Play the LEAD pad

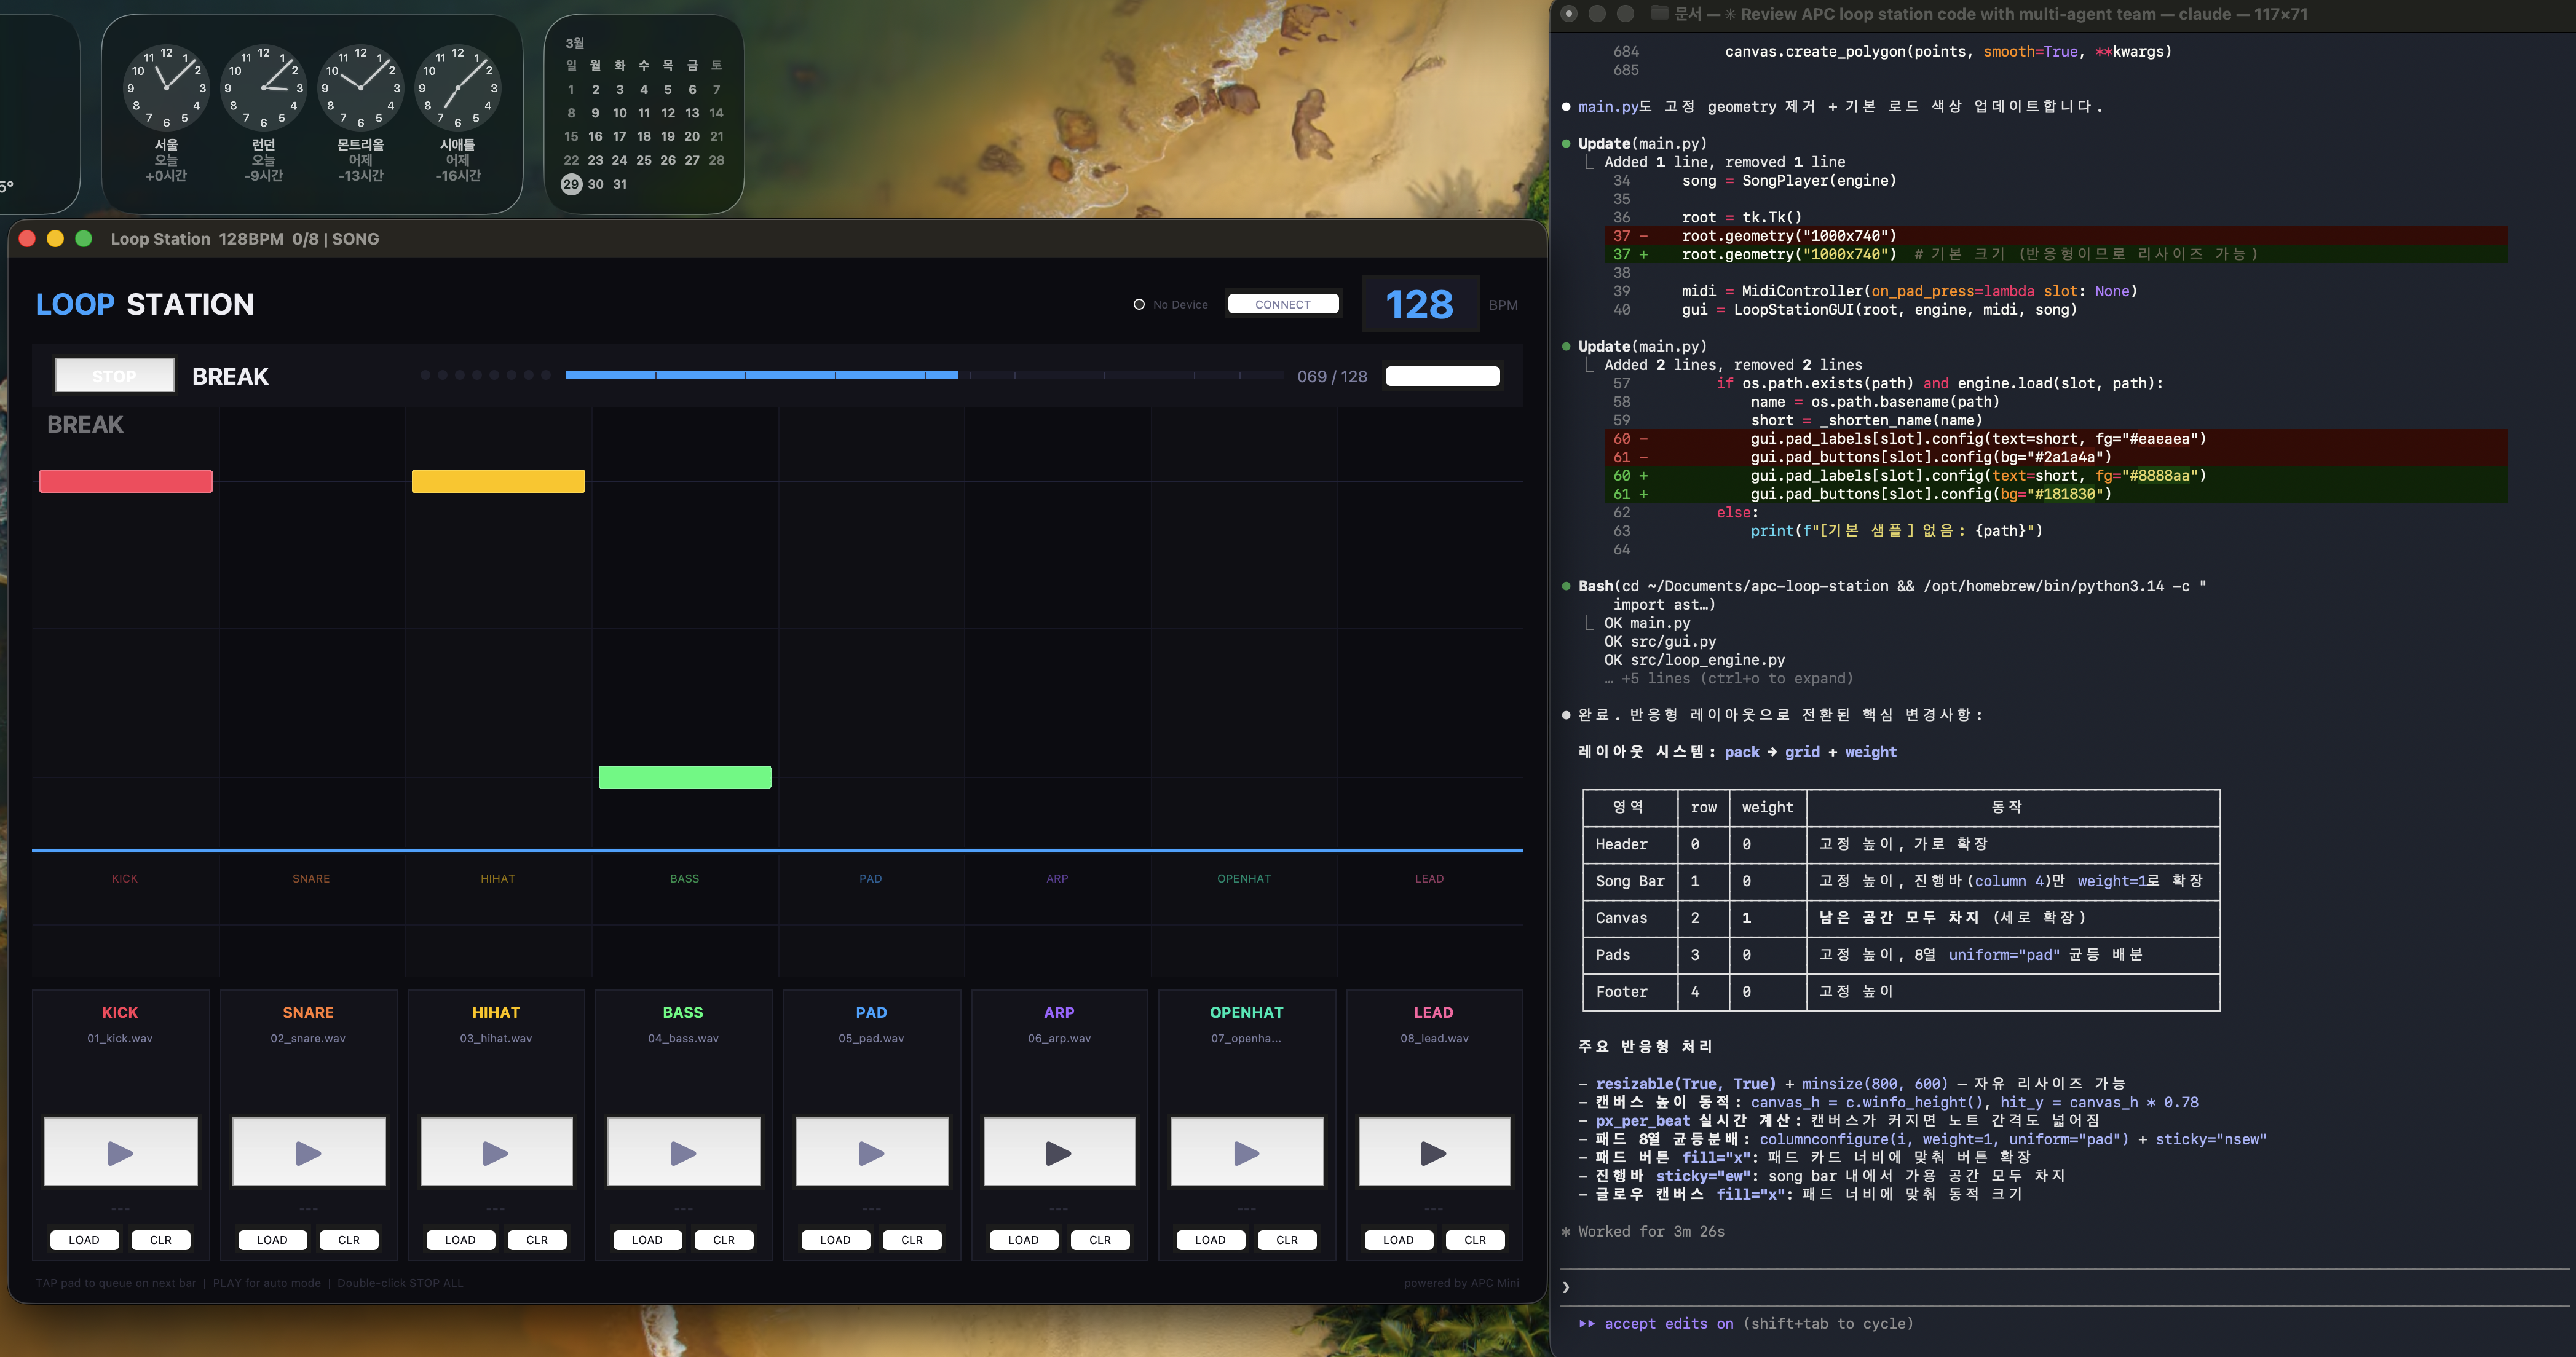pos(1433,1152)
